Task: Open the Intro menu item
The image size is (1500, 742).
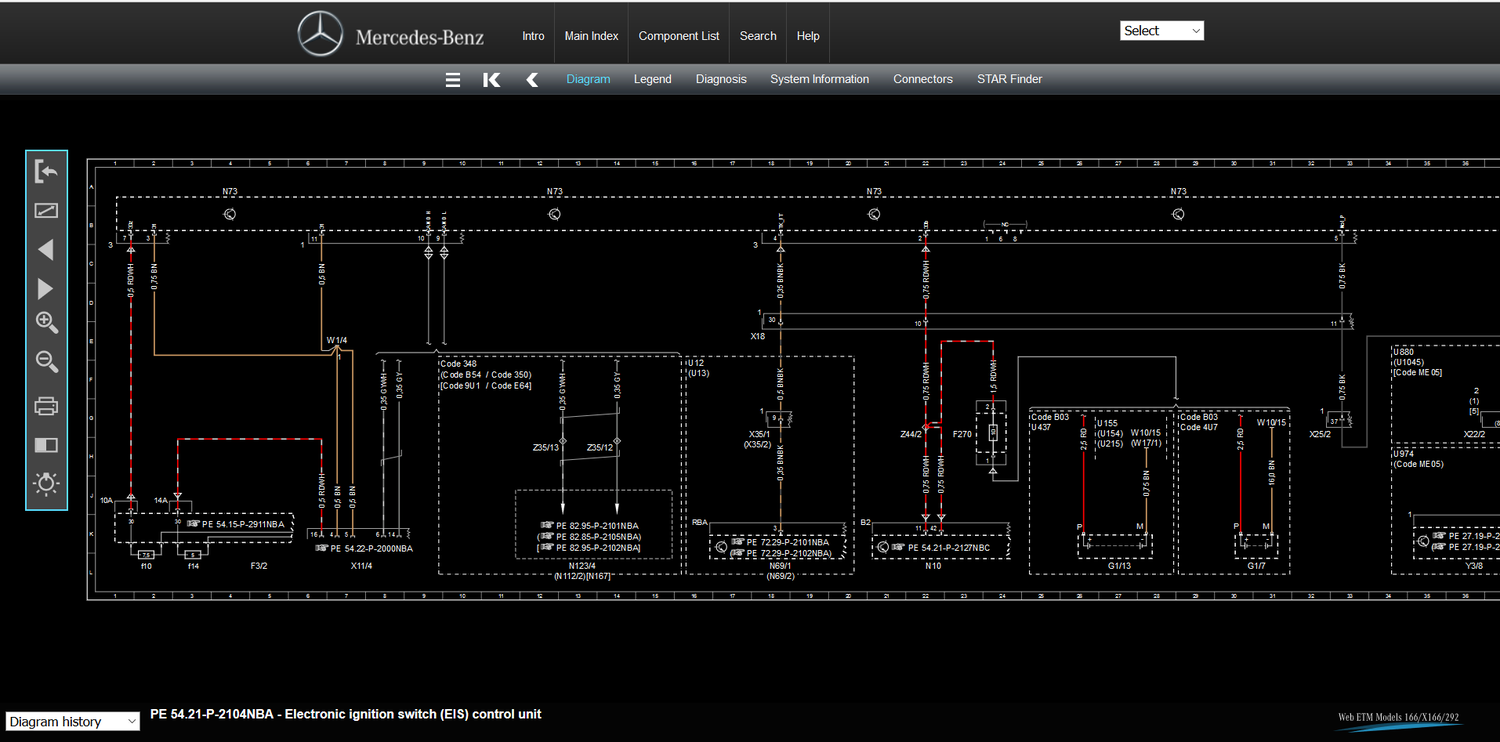Action: pos(533,36)
